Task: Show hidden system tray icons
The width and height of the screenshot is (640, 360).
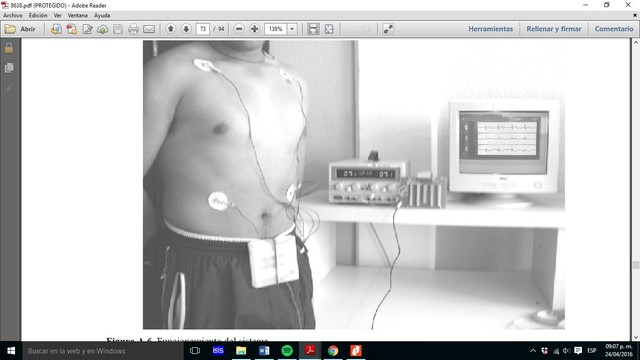Action: 533,351
